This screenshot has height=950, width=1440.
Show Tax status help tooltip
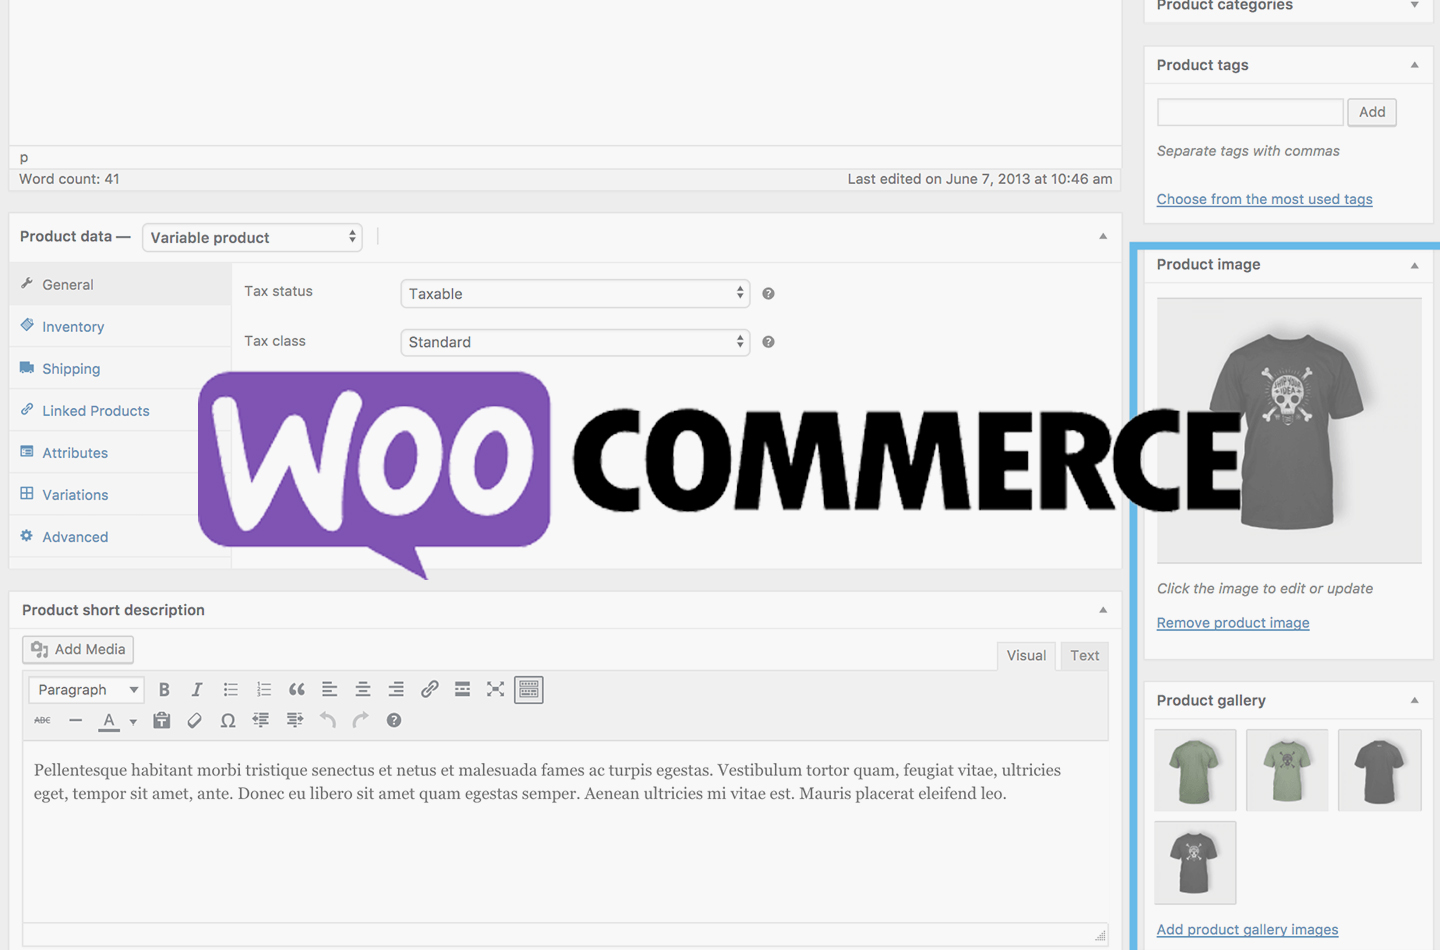768,293
